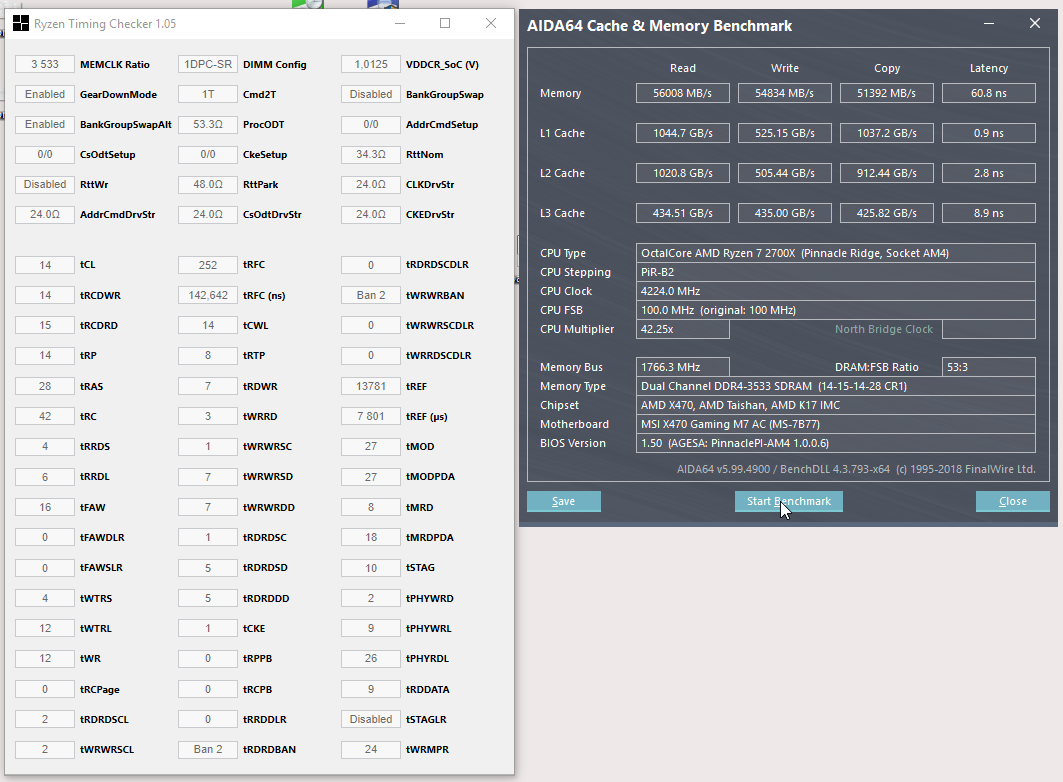Image resolution: width=1063 pixels, height=782 pixels.
Task: Click tSTAG value 10
Action: (371, 568)
